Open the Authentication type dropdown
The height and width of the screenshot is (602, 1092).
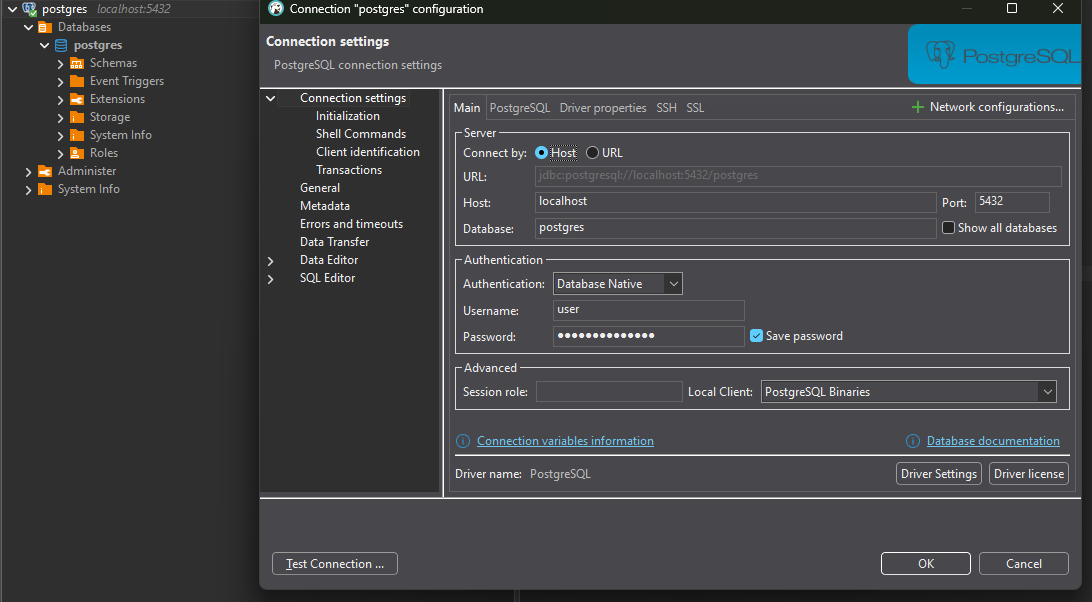pyautogui.click(x=618, y=284)
